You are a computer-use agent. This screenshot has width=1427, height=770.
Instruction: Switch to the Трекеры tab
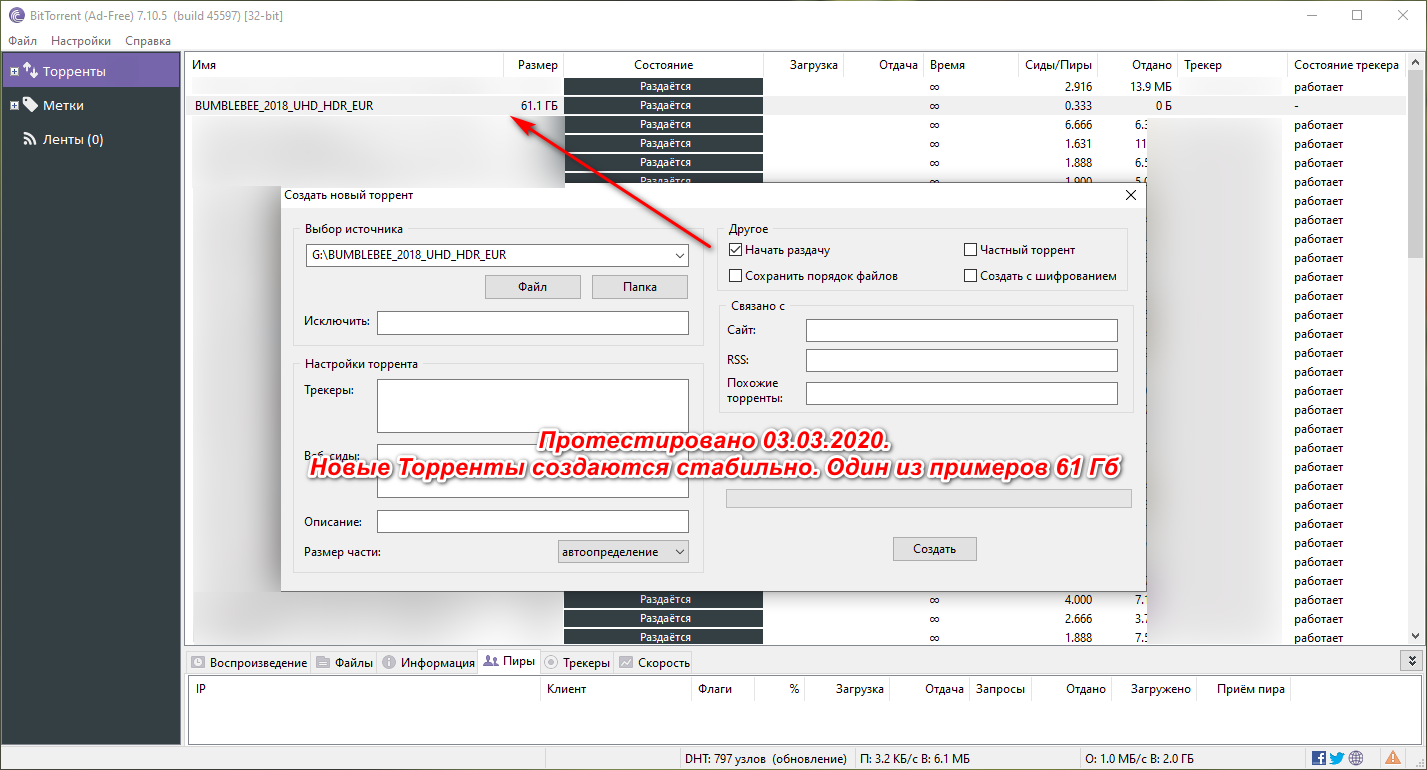pos(577,662)
